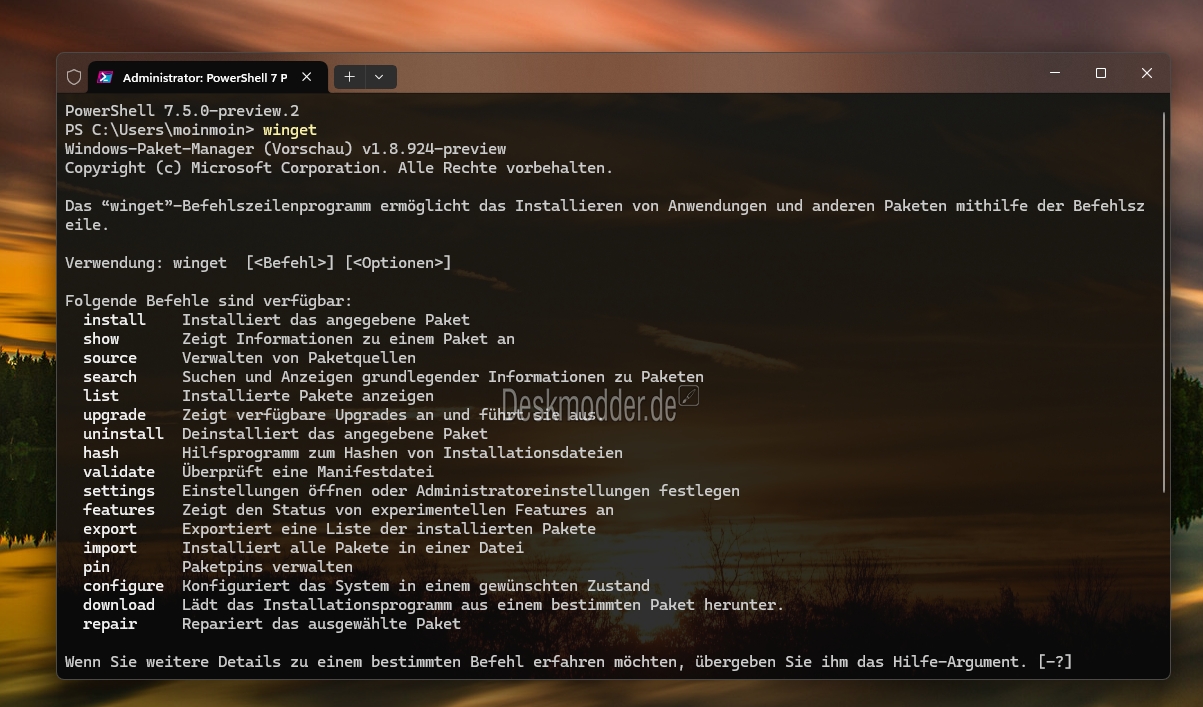Click 'Verwalten von Paketquellen' description
Image resolution: width=1203 pixels, height=707 pixels.
[x=299, y=358]
